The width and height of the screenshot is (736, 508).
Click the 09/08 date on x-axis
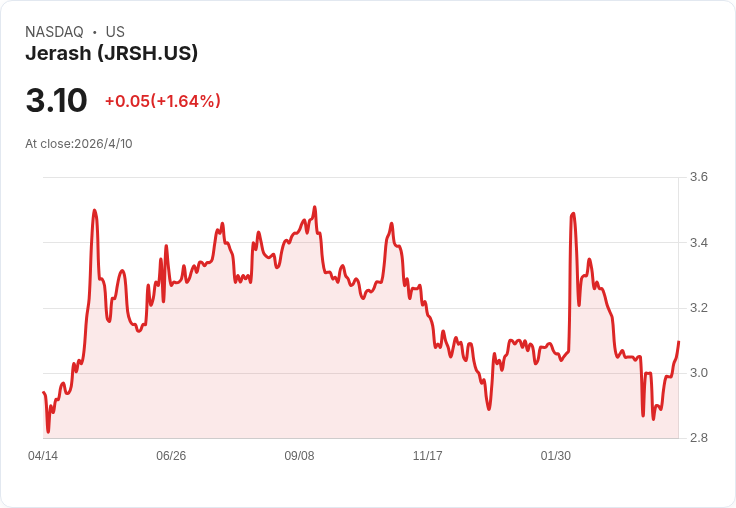[x=299, y=456]
